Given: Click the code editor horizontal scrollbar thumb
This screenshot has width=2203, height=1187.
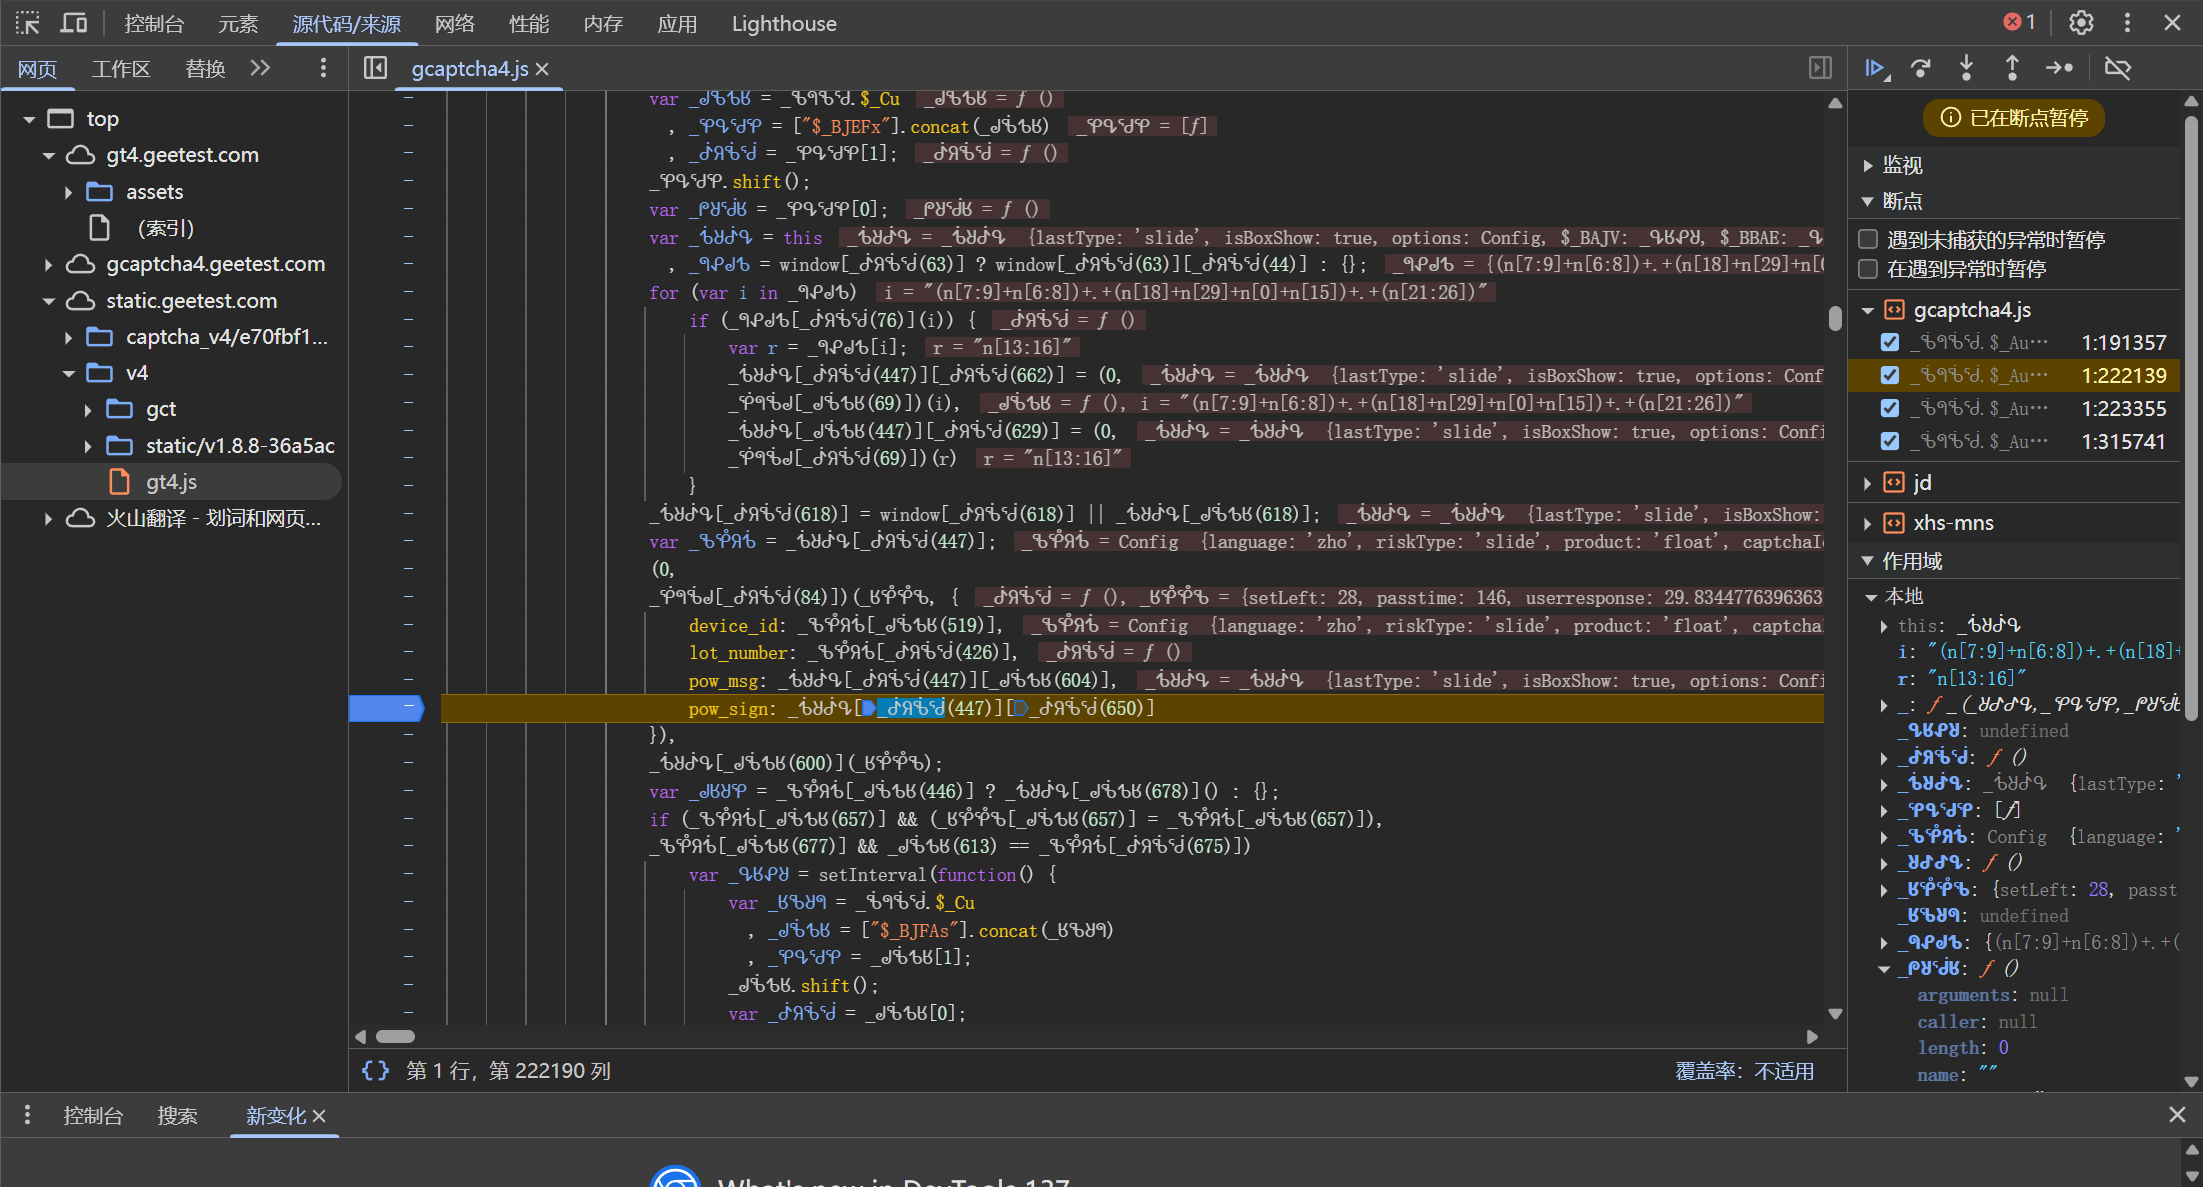Looking at the screenshot, I should point(395,1036).
